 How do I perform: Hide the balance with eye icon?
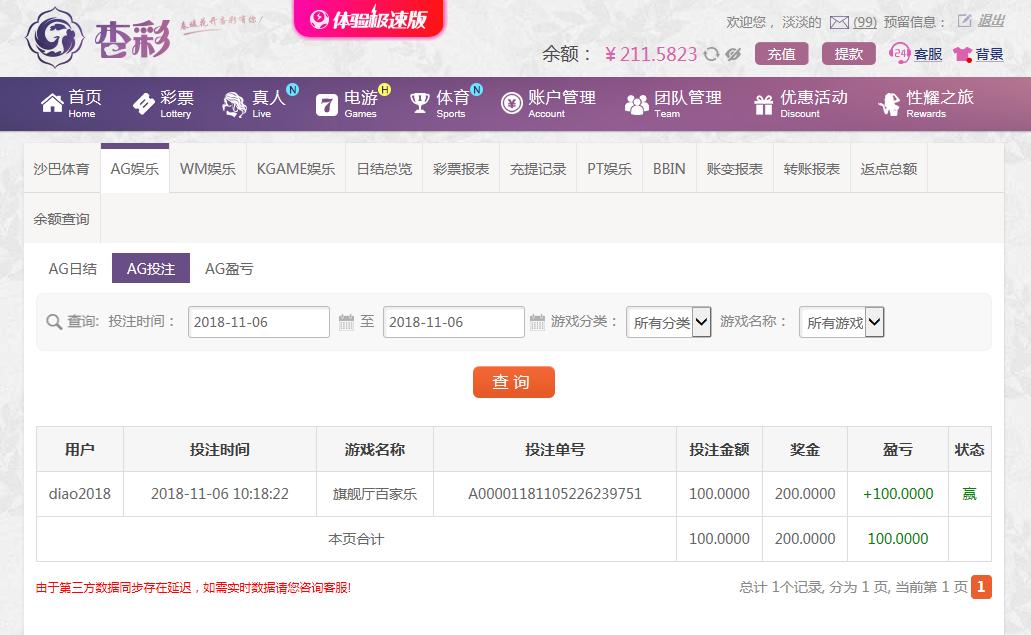click(x=733, y=54)
